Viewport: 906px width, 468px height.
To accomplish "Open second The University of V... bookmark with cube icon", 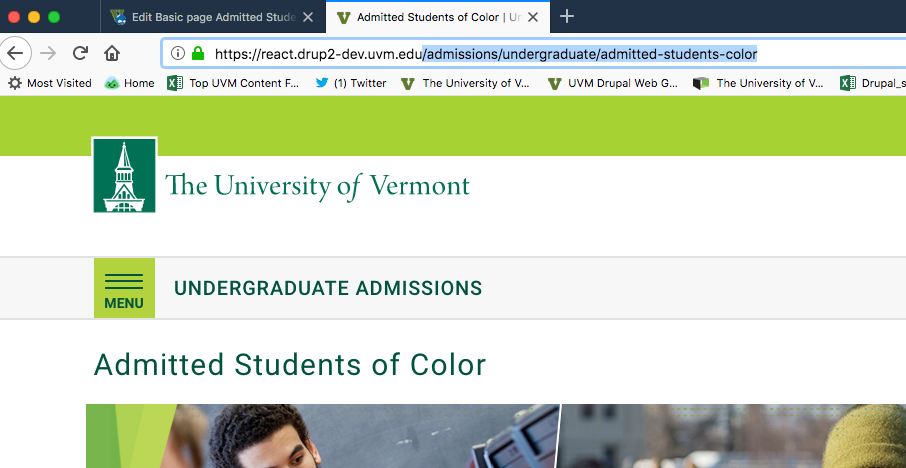I will point(759,83).
